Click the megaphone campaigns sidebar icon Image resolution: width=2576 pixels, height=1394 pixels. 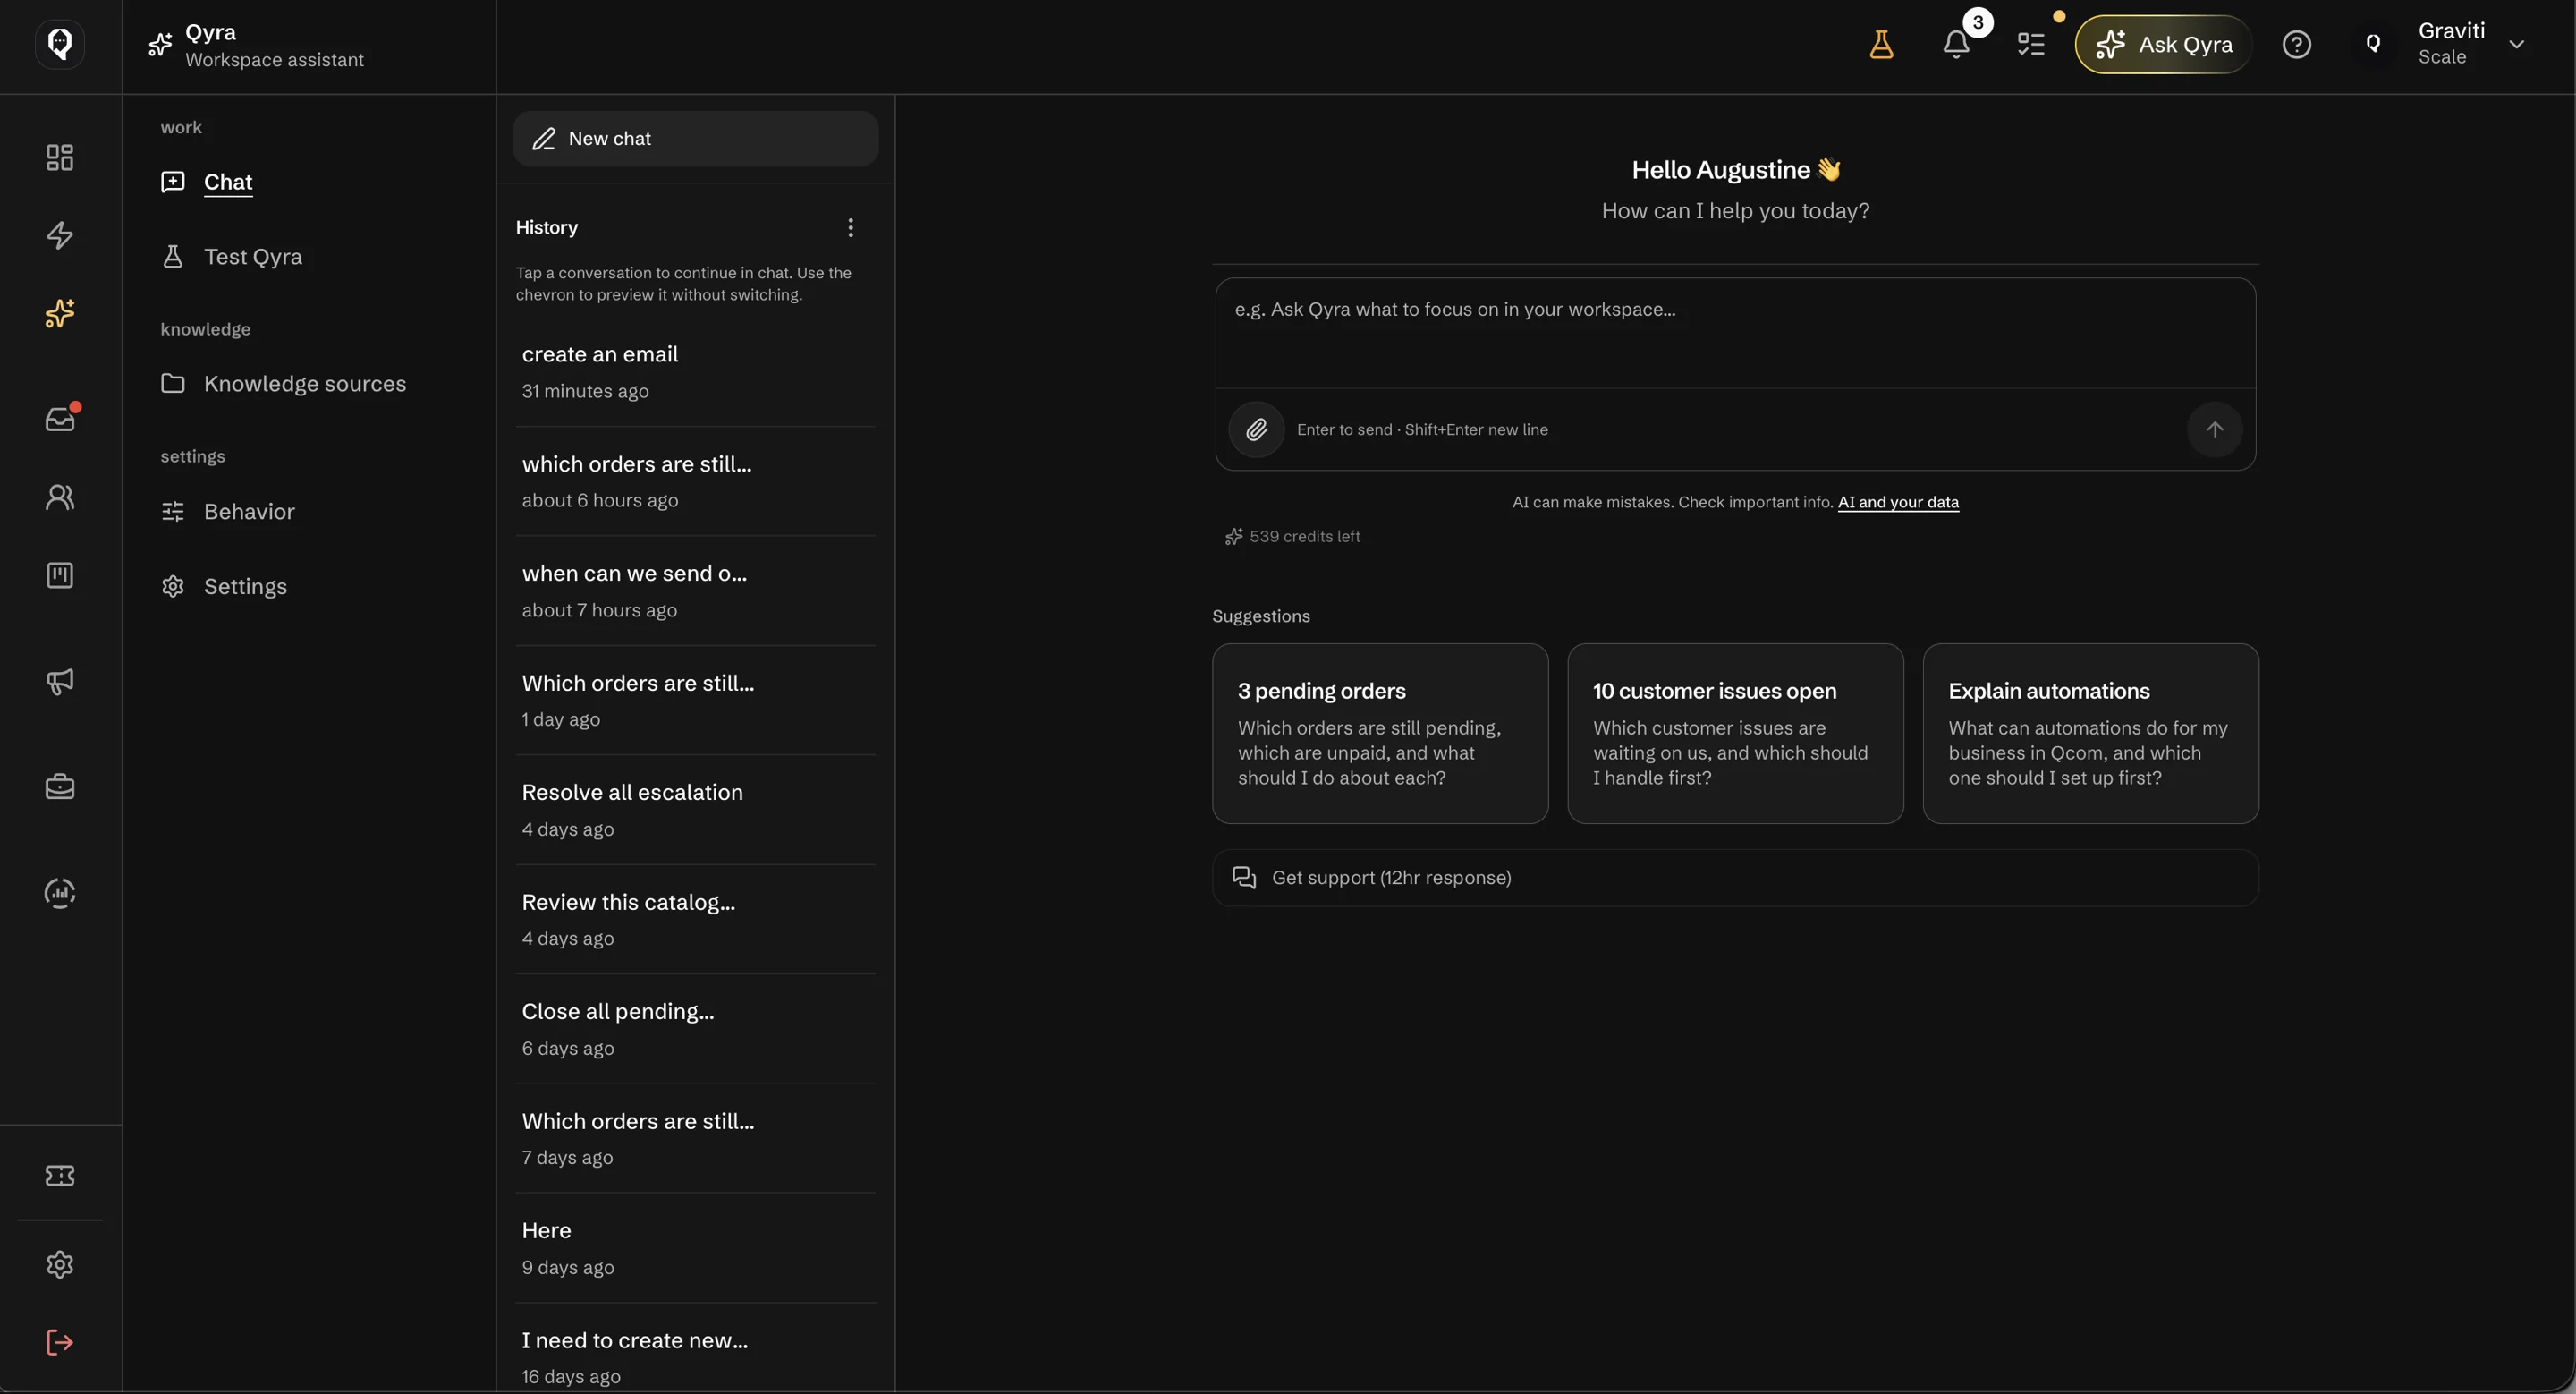coord(60,681)
